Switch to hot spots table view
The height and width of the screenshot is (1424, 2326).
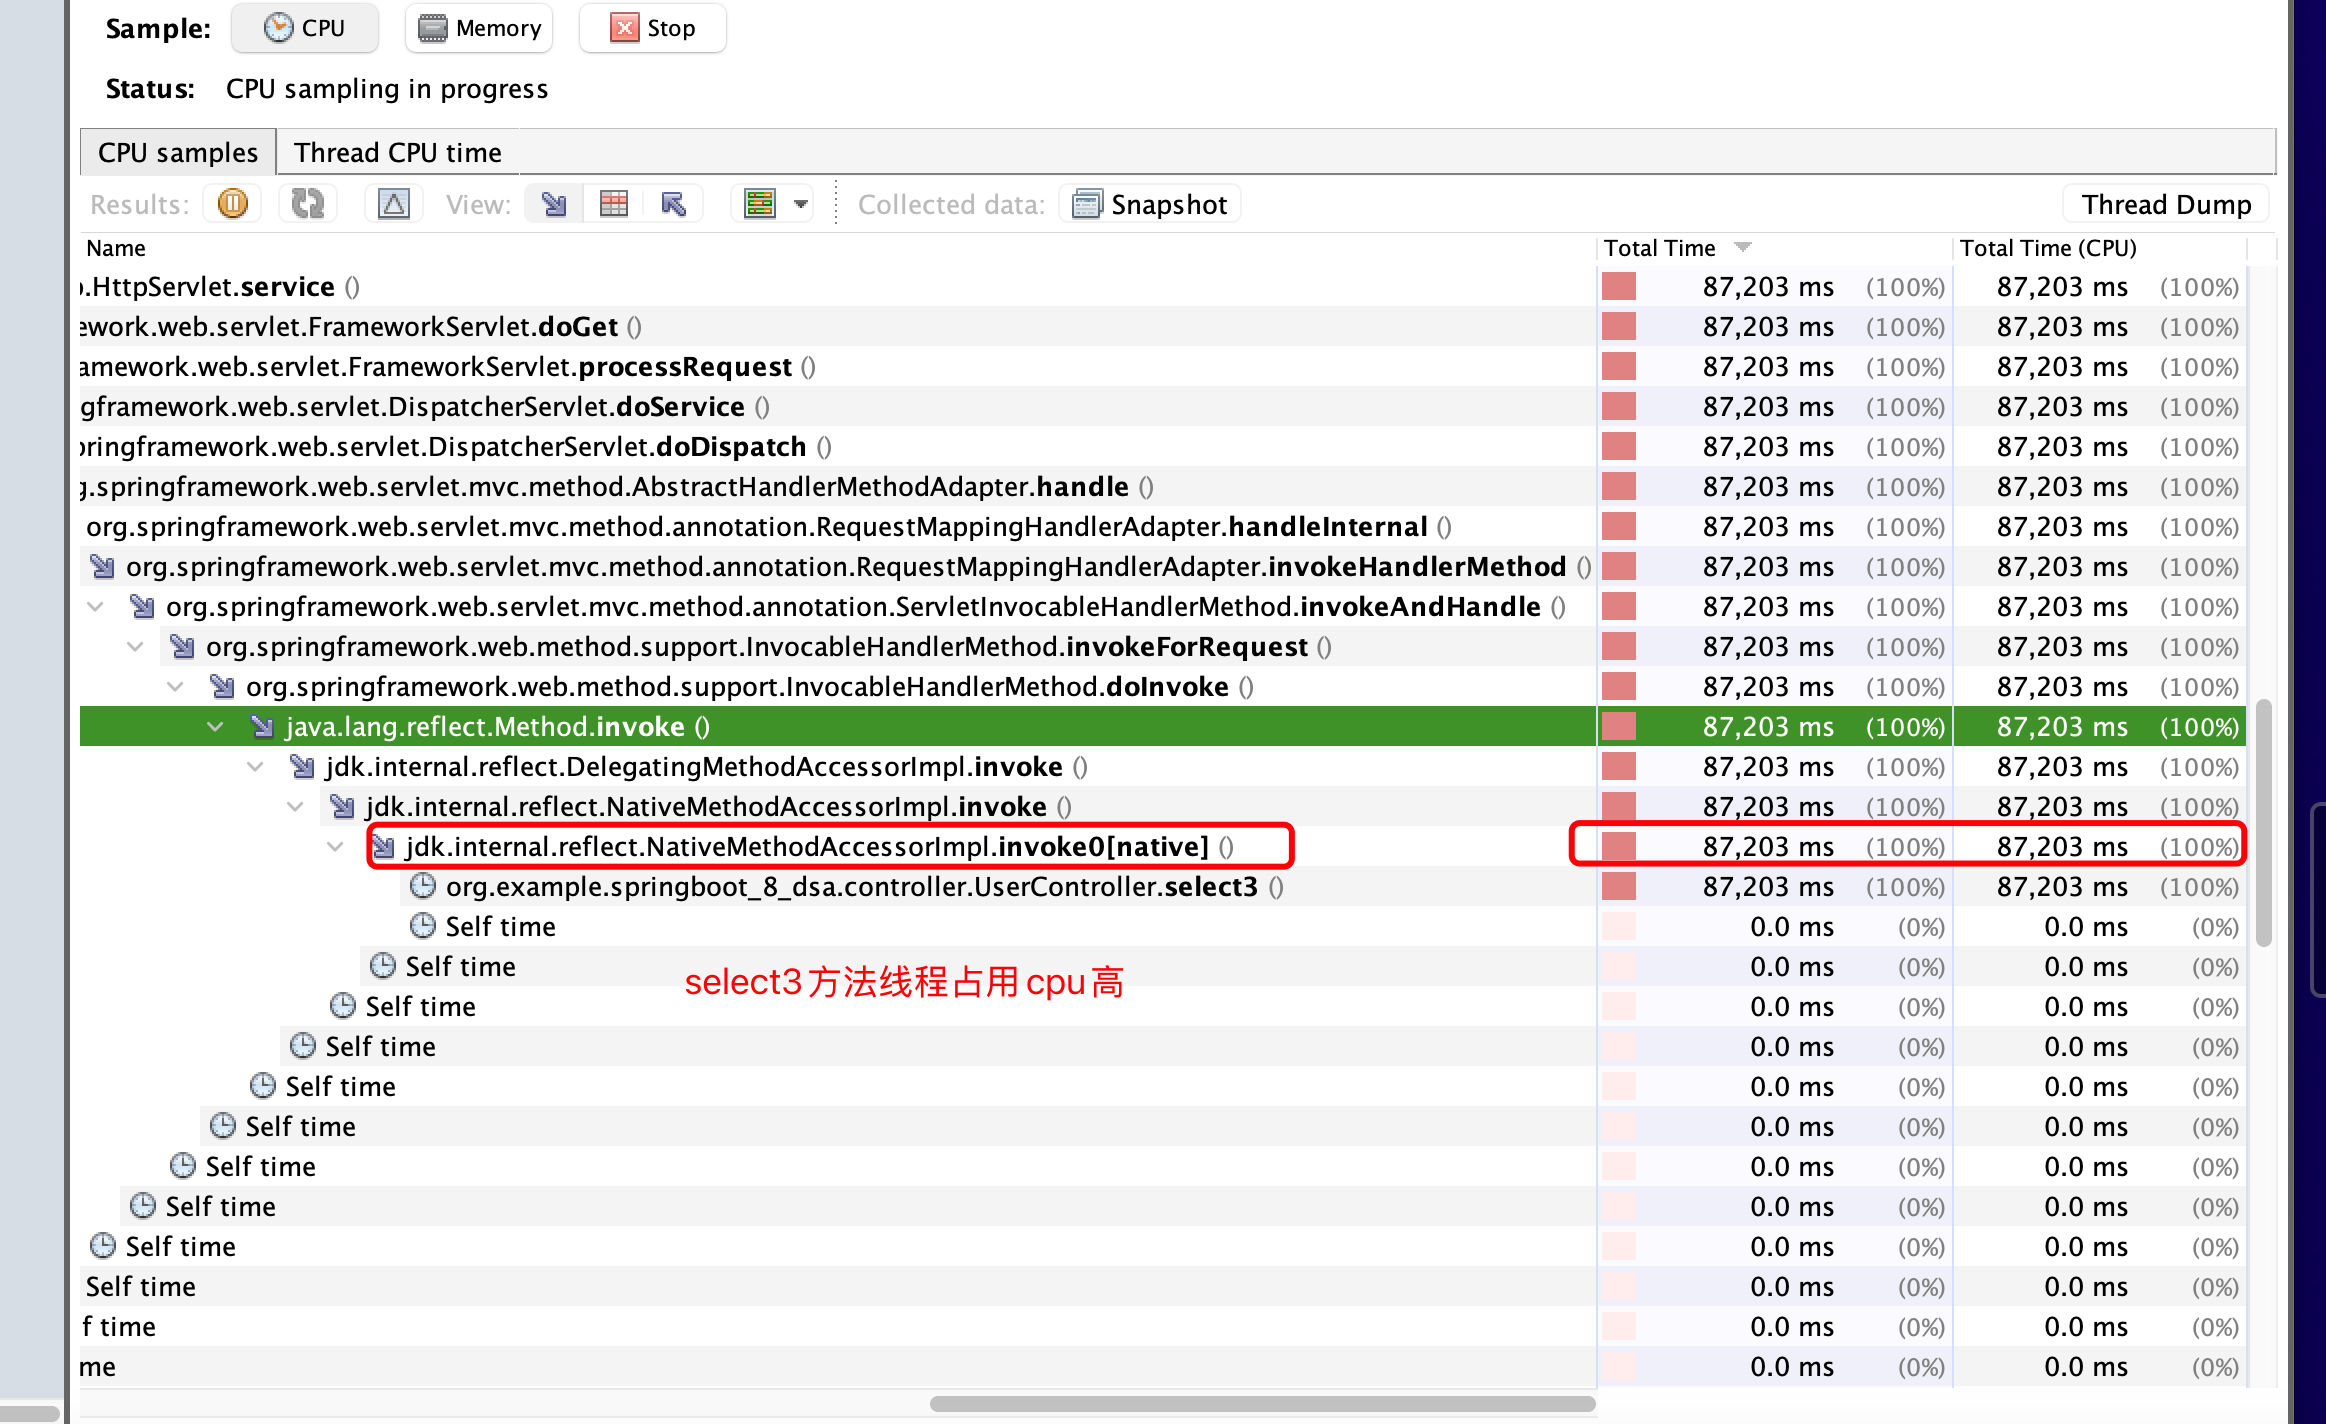[613, 204]
